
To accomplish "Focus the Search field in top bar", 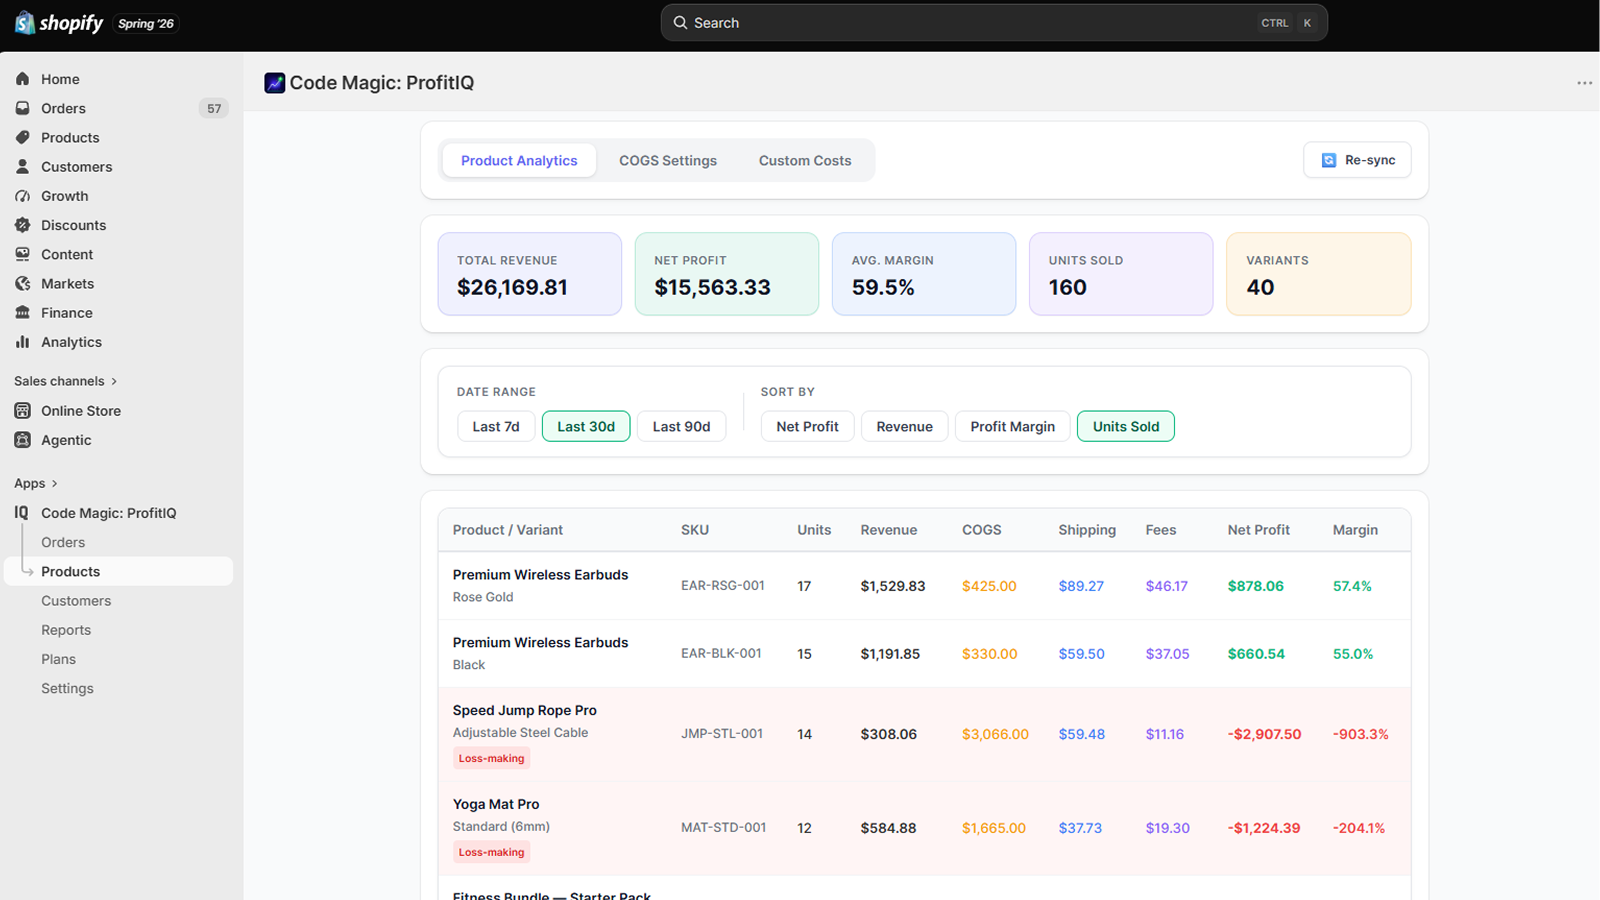I will pos(994,23).
